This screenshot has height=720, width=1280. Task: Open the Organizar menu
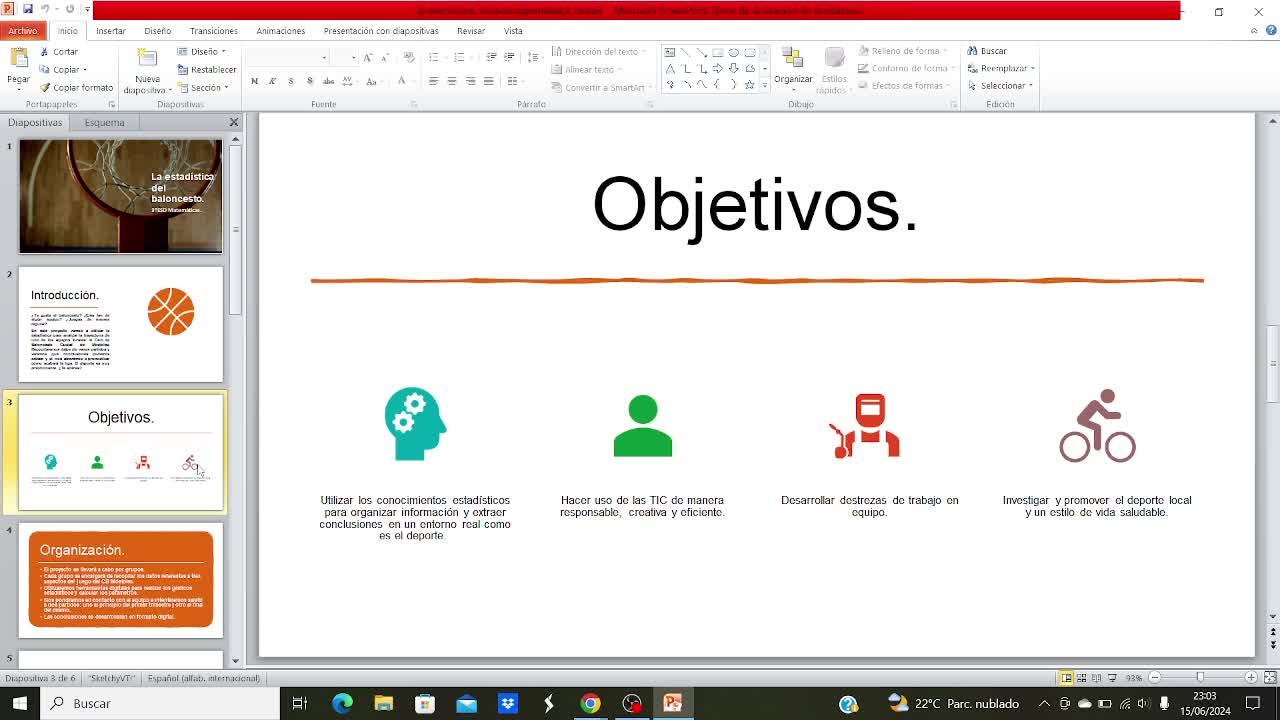click(x=793, y=70)
